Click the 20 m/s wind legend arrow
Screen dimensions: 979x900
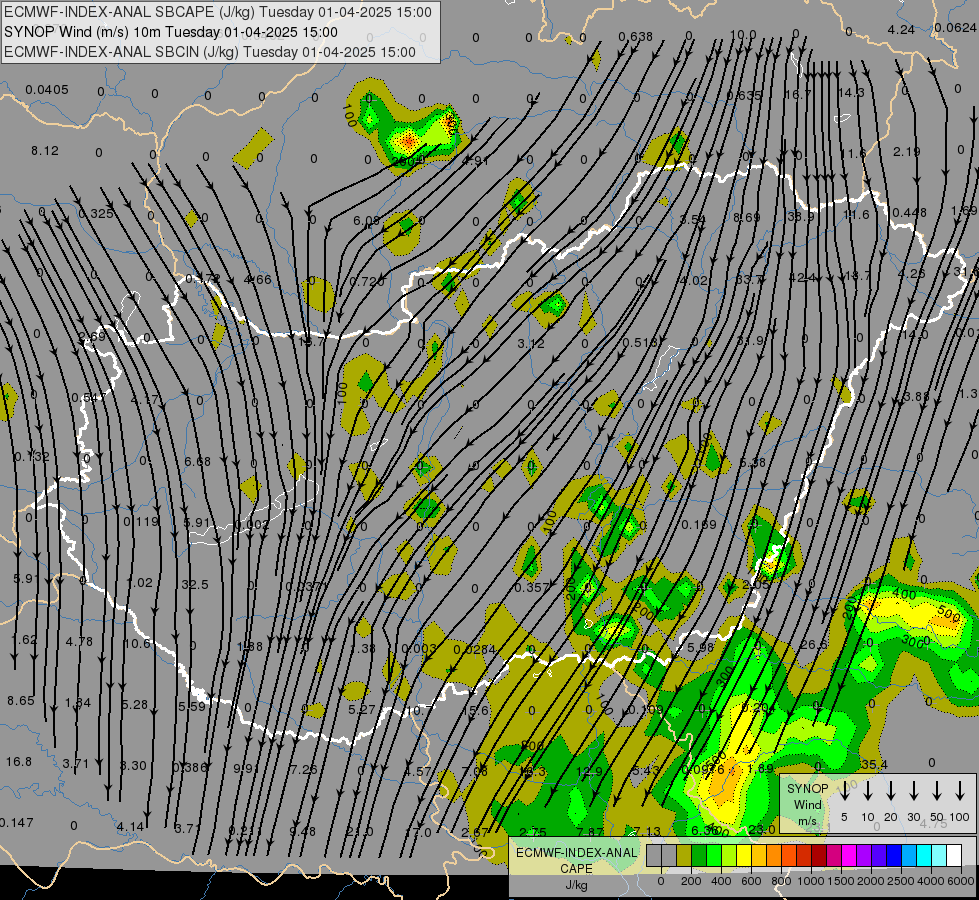click(891, 791)
